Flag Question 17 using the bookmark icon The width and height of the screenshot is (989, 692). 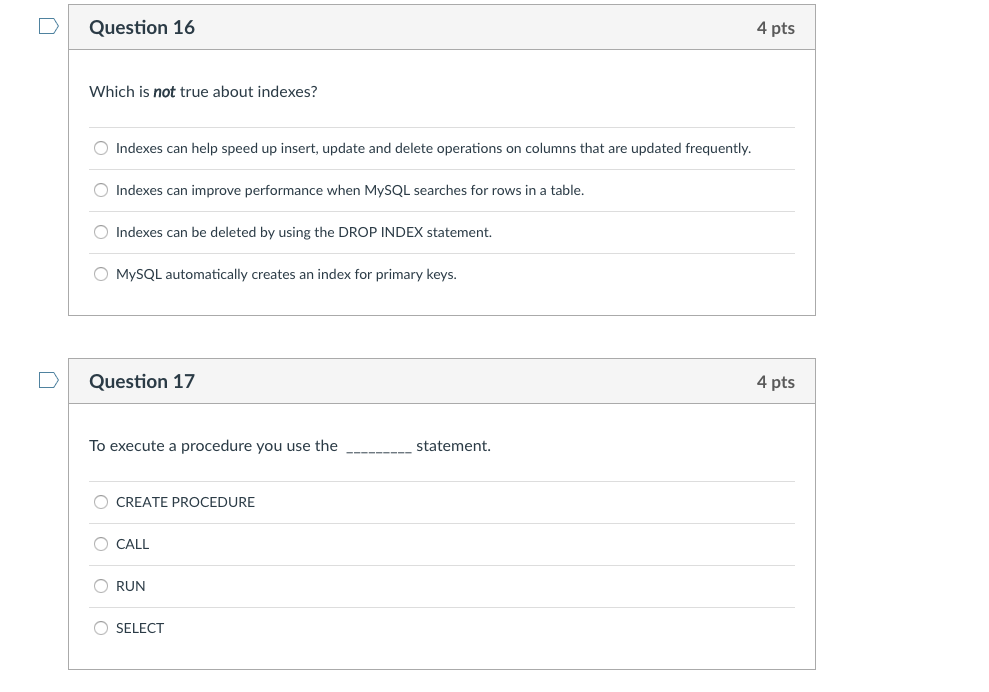[48, 380]
